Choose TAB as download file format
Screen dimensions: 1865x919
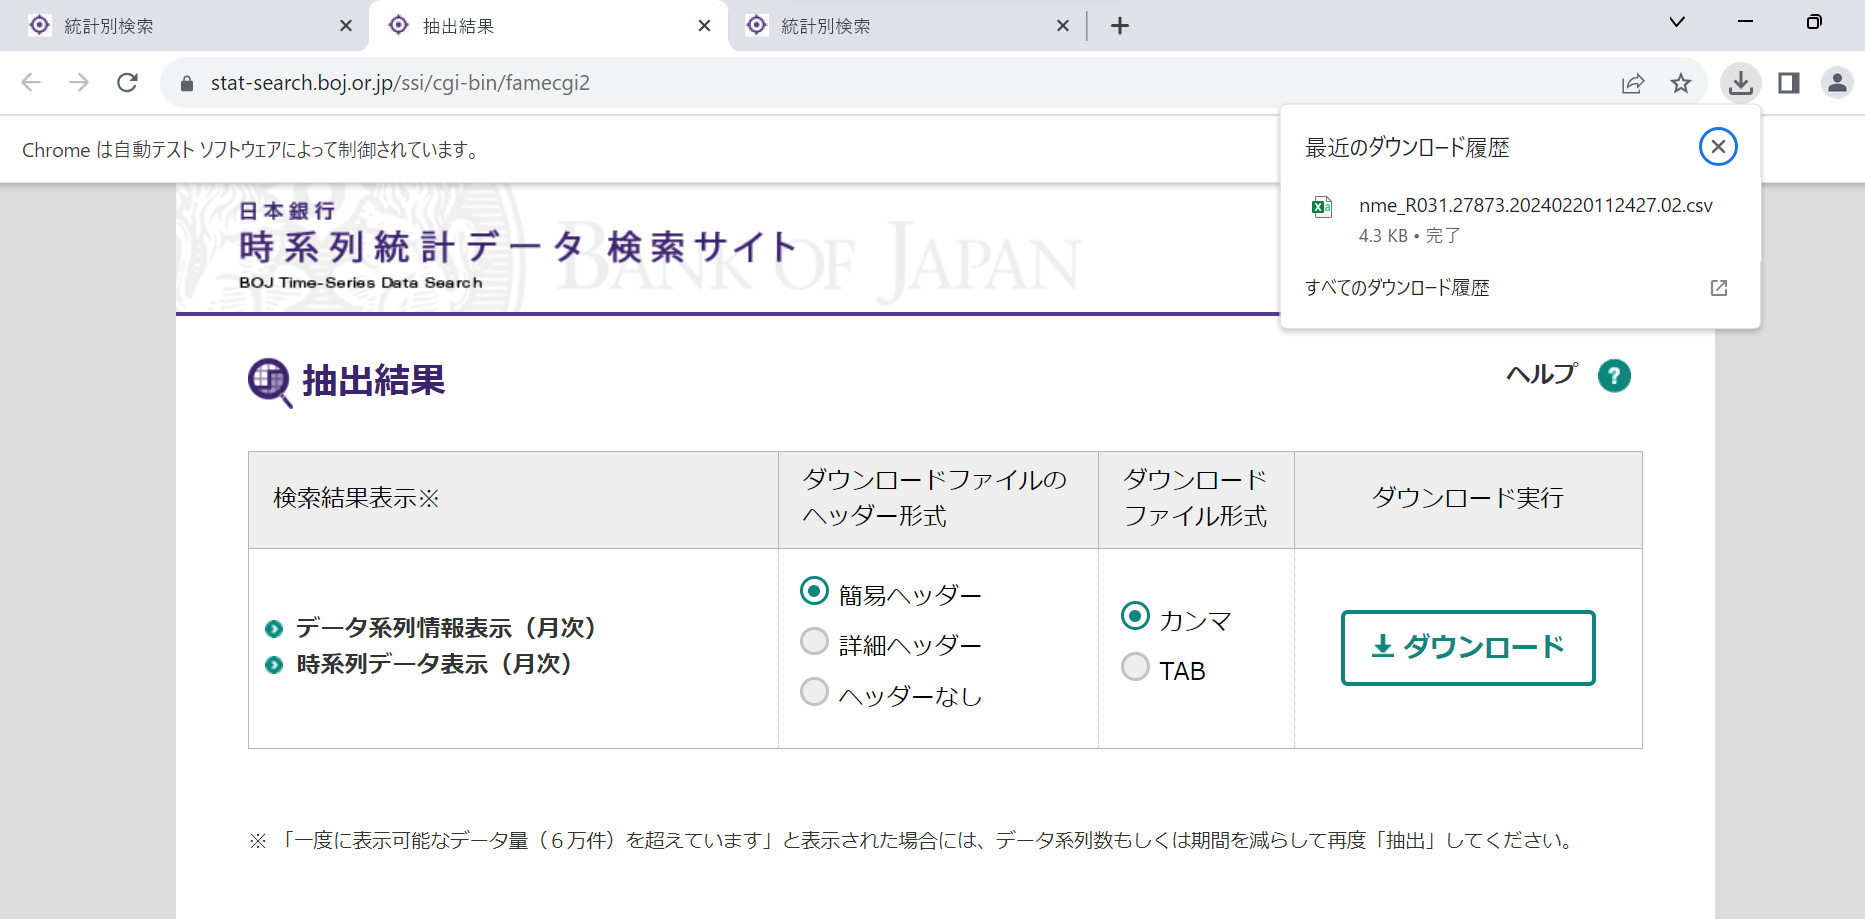[1135, 667]
